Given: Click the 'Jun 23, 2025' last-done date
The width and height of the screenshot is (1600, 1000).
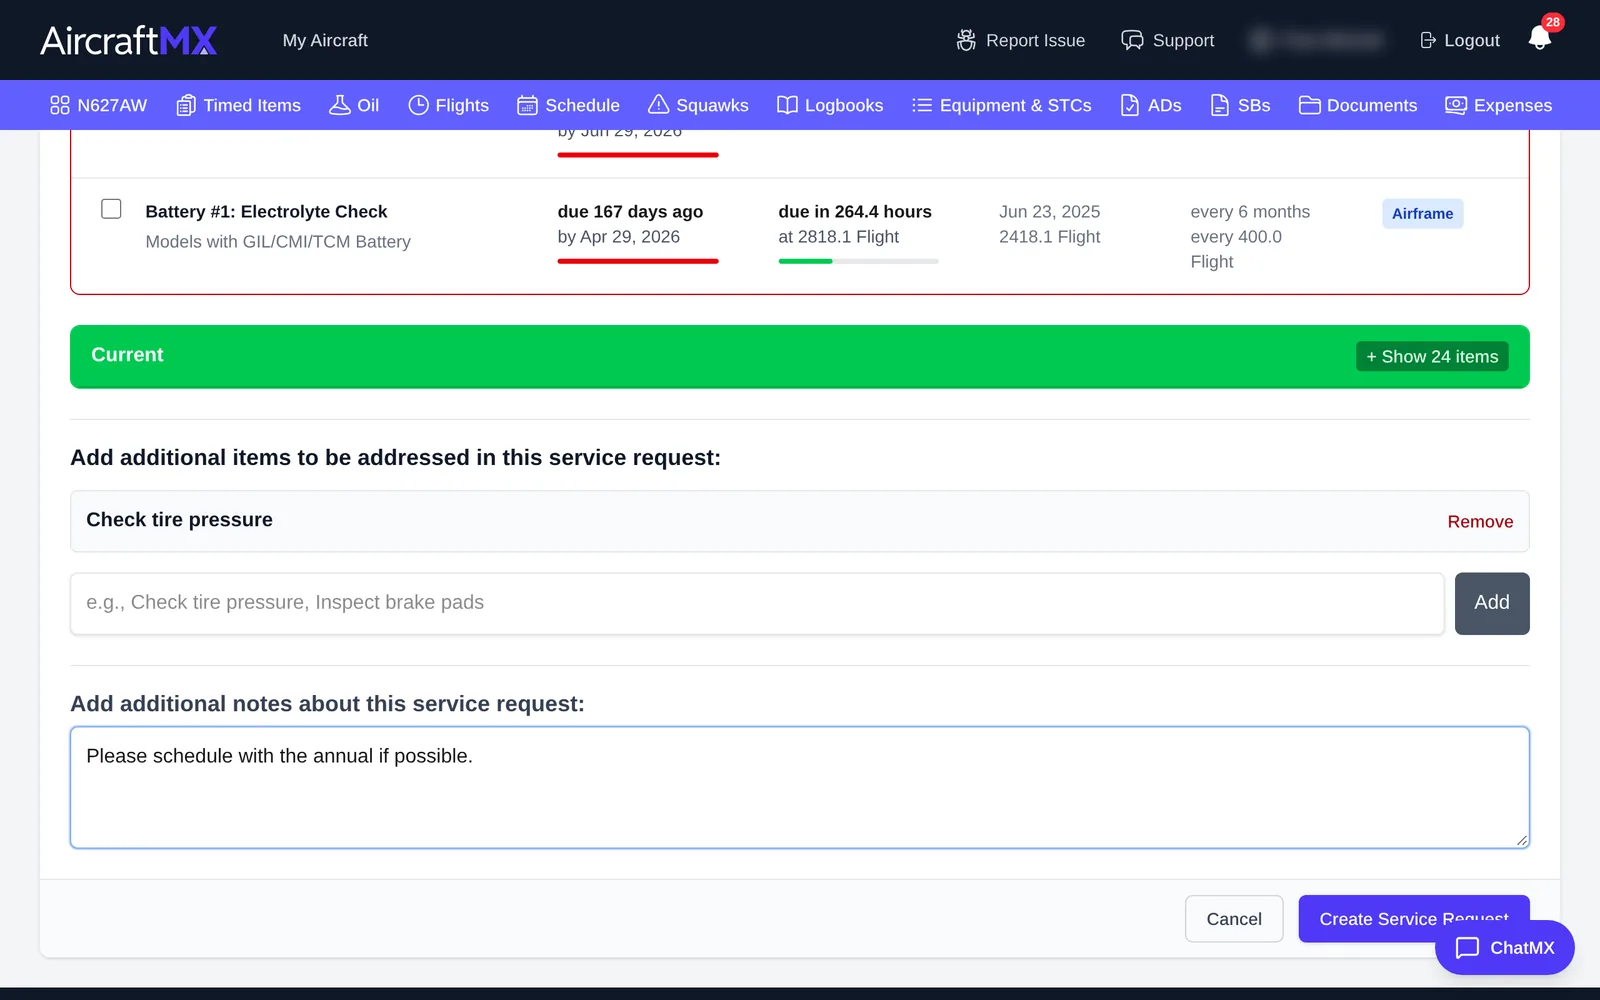Looking at the screenshot, I should [x=1049, y=212].
